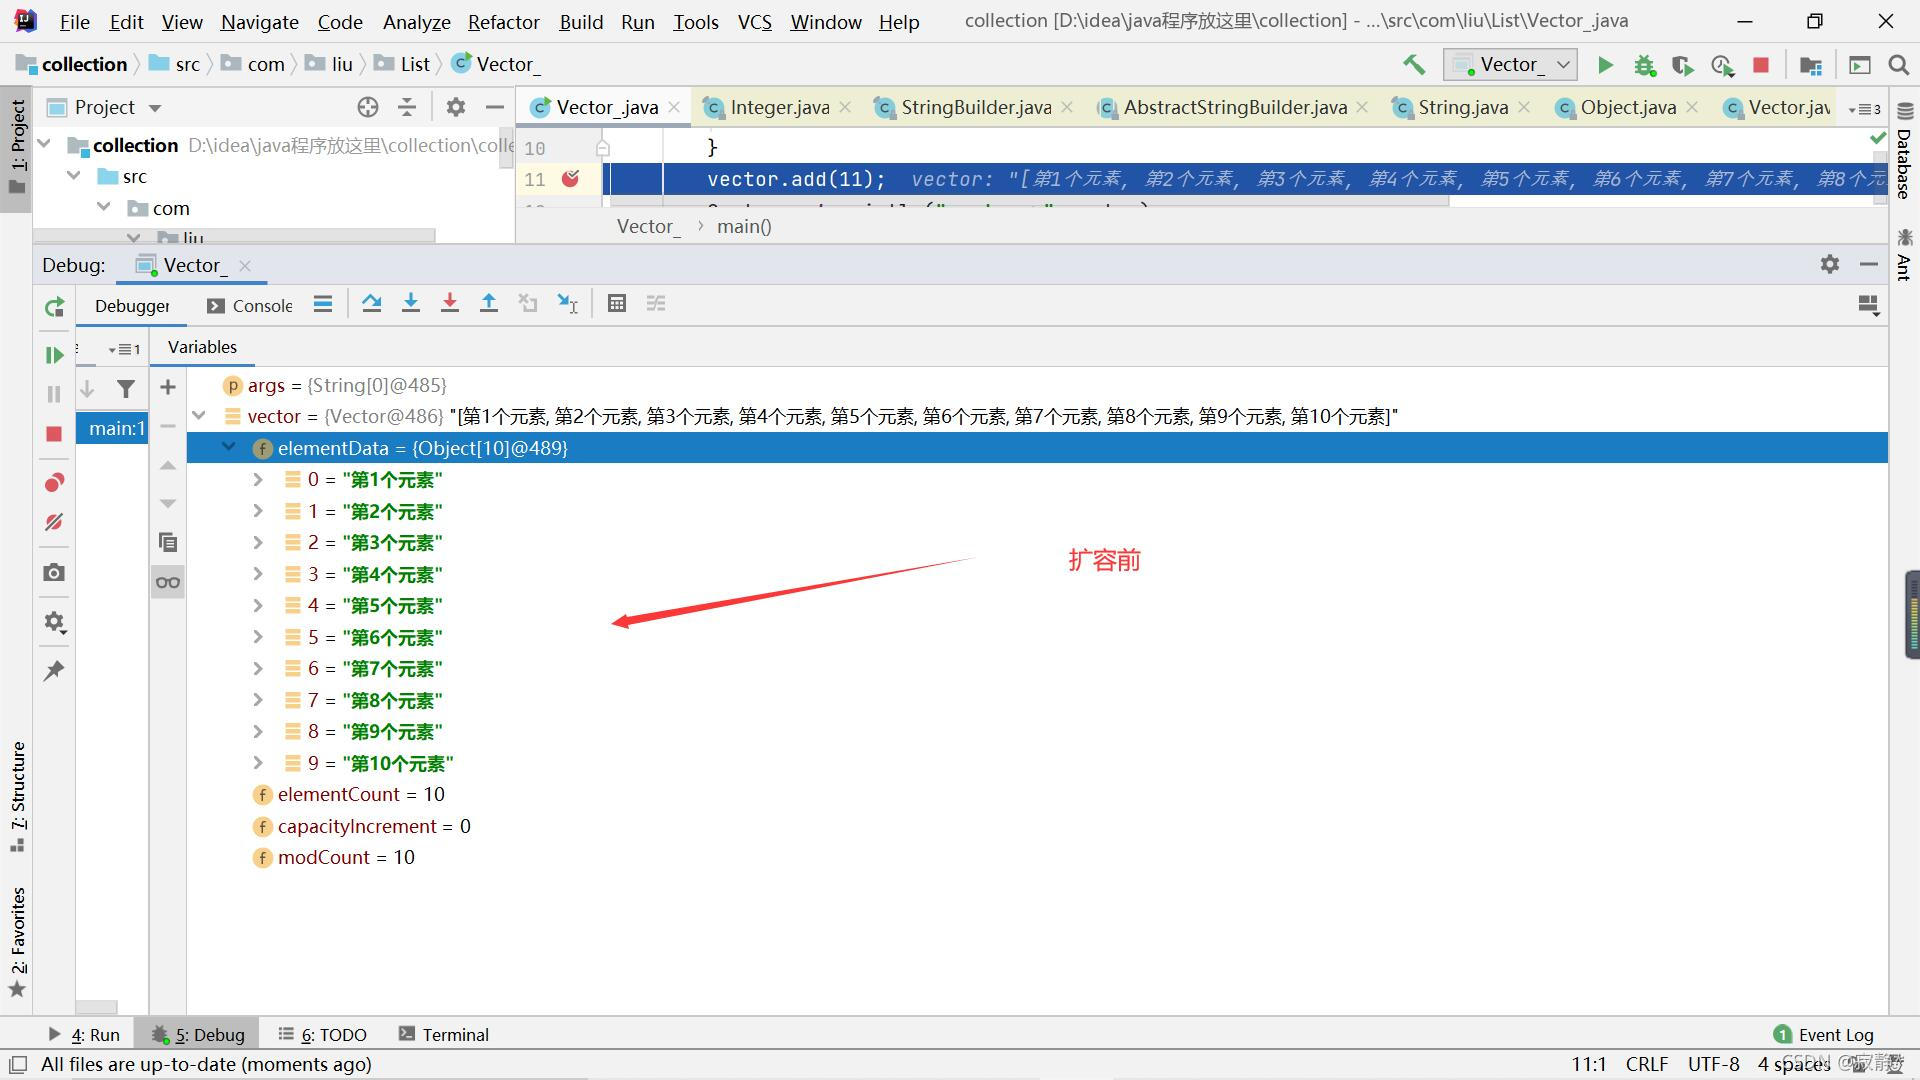This screenshot has height=1080, width=1920.
Task: Click the Build project hammer icon
Action: pyautogui.click(x=1414, y=65)
